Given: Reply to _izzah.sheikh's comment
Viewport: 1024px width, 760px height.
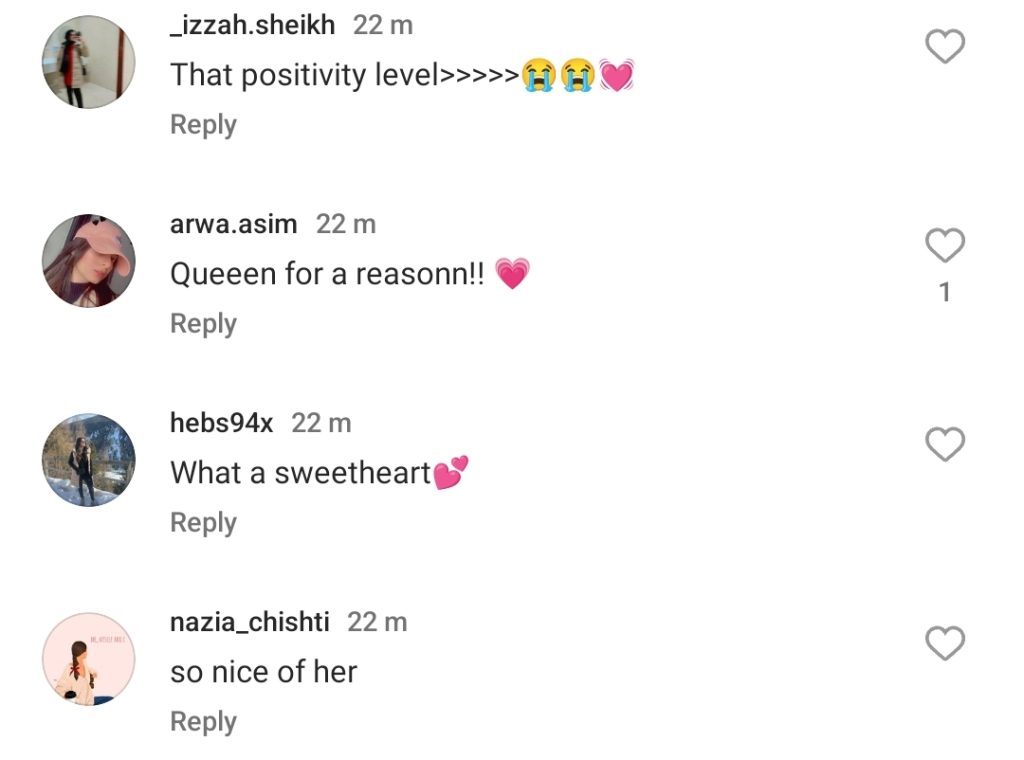Looking at the screenshot, I should [x=203, y=125].
